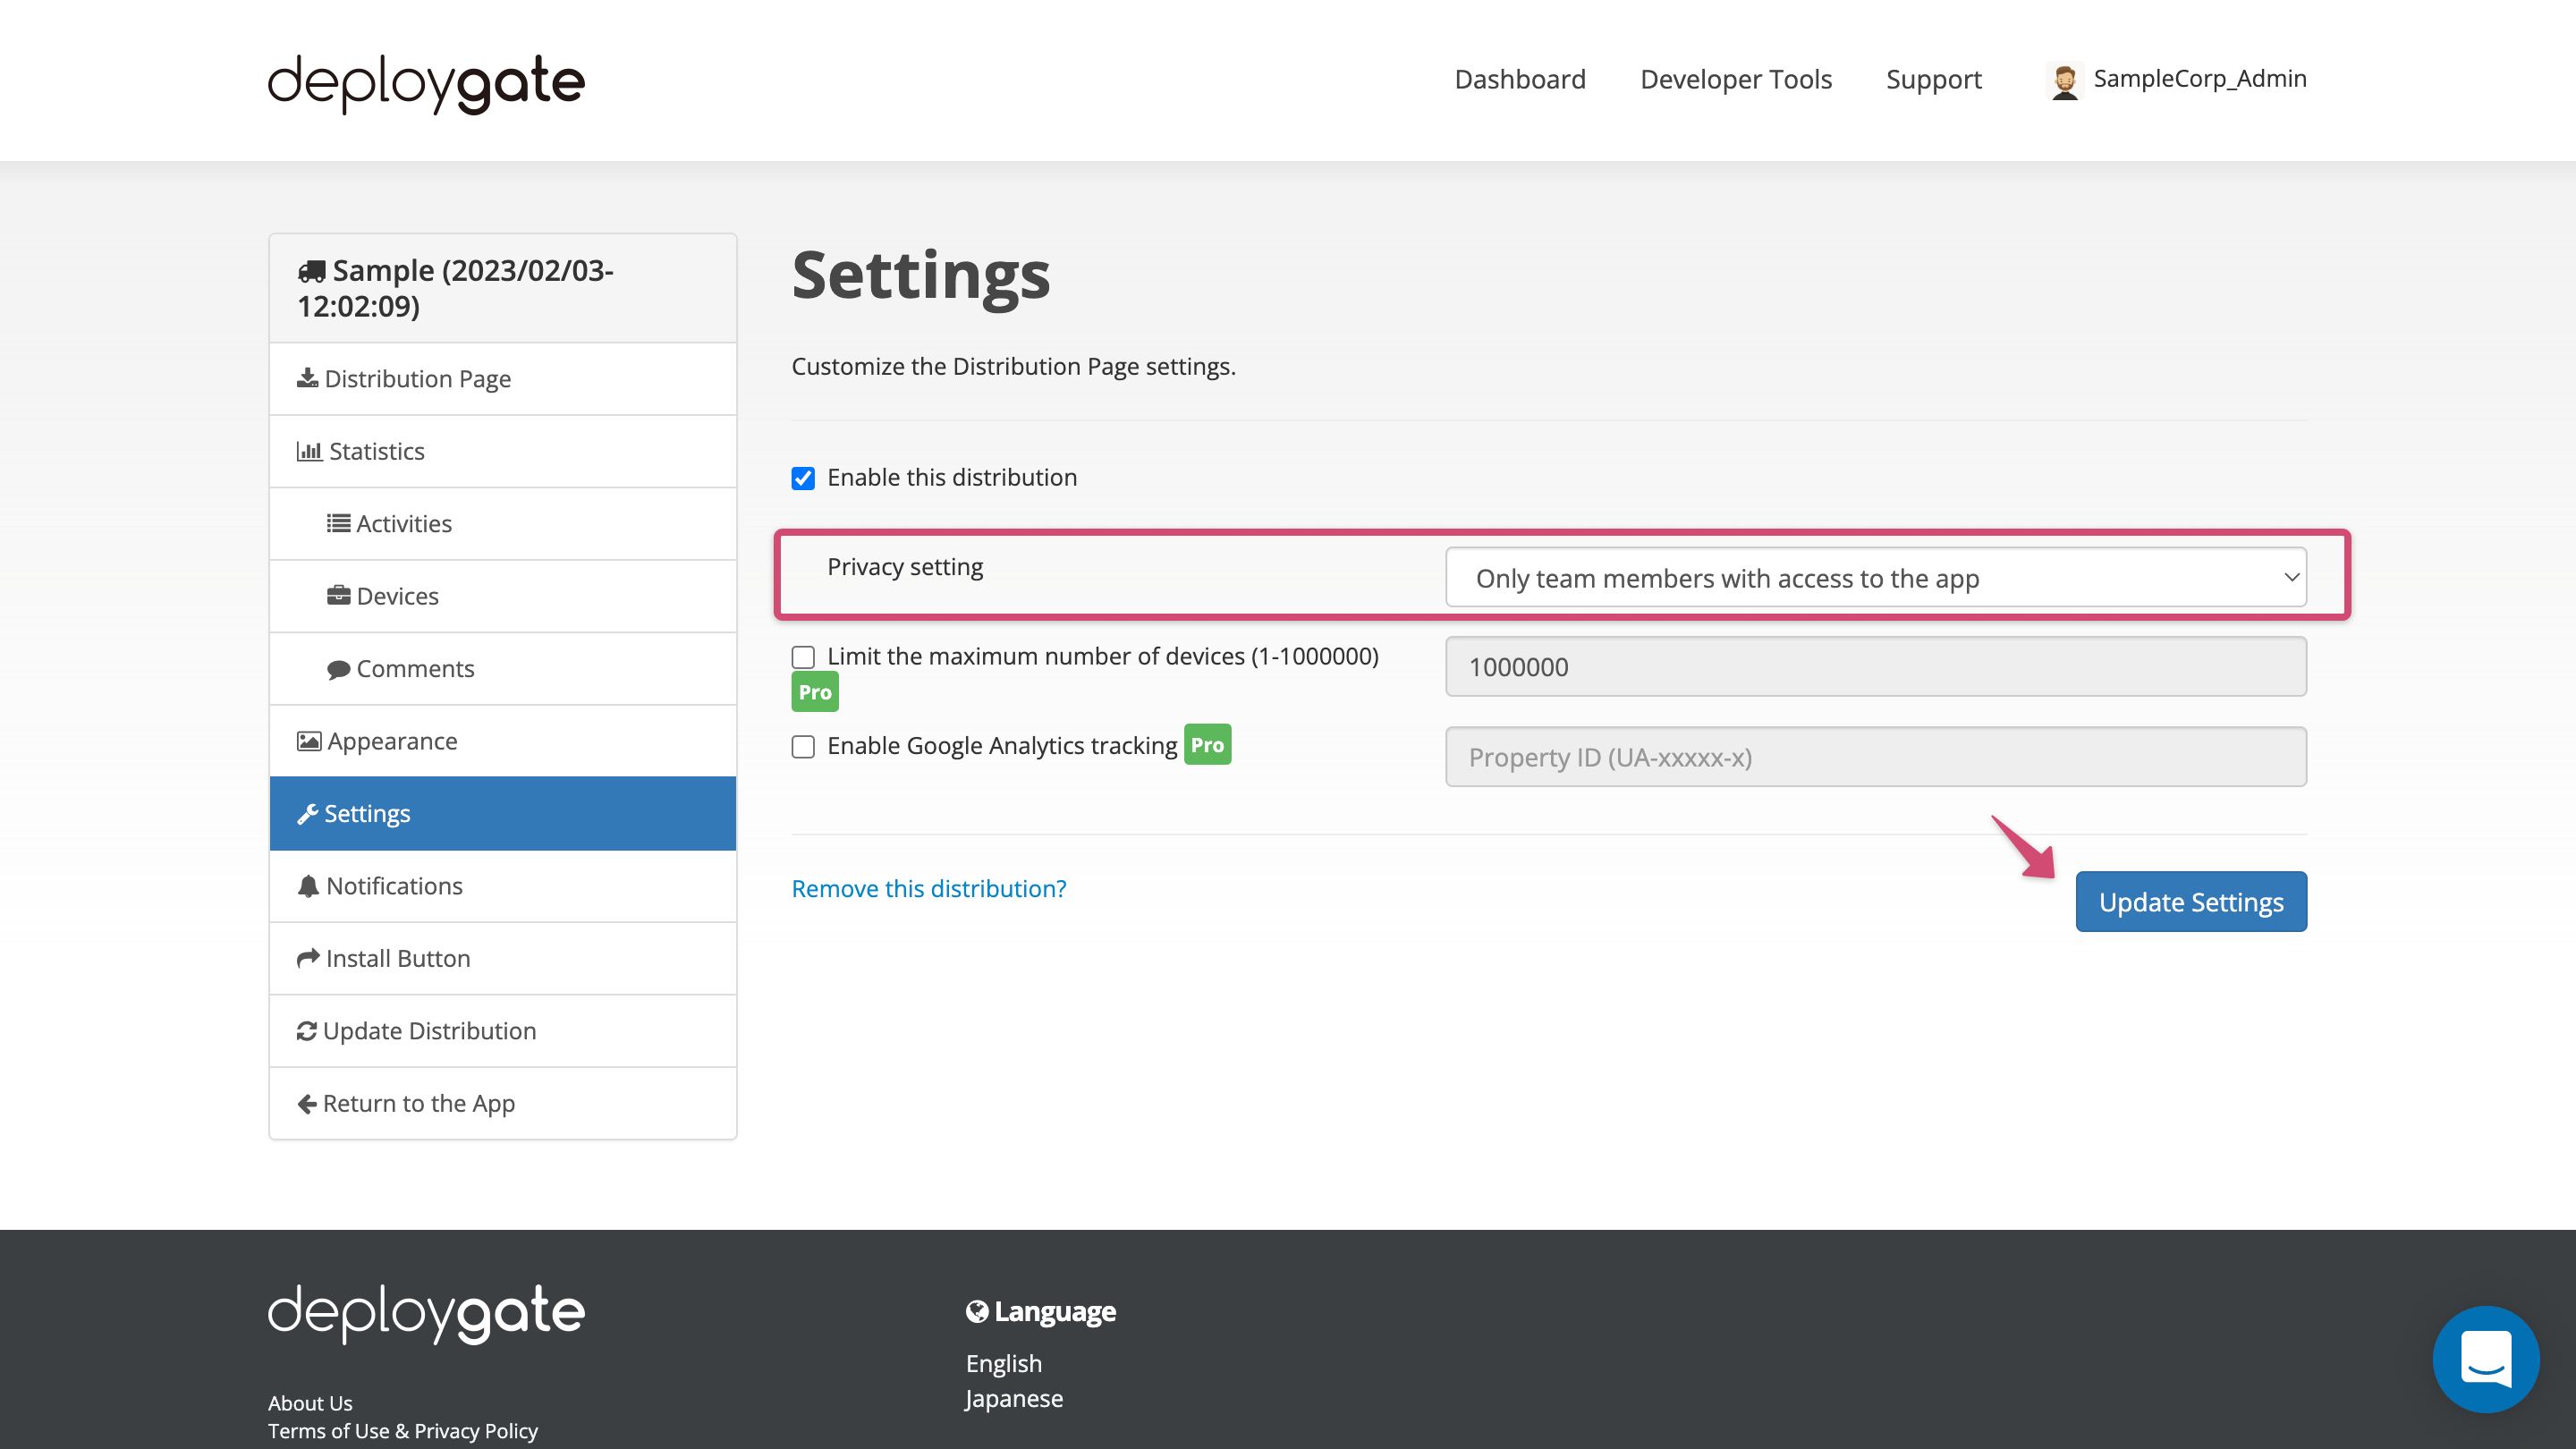Click the SampleCorp_Admin avatar image
2576x1449 pixels.
click(x=2065, y=80)
